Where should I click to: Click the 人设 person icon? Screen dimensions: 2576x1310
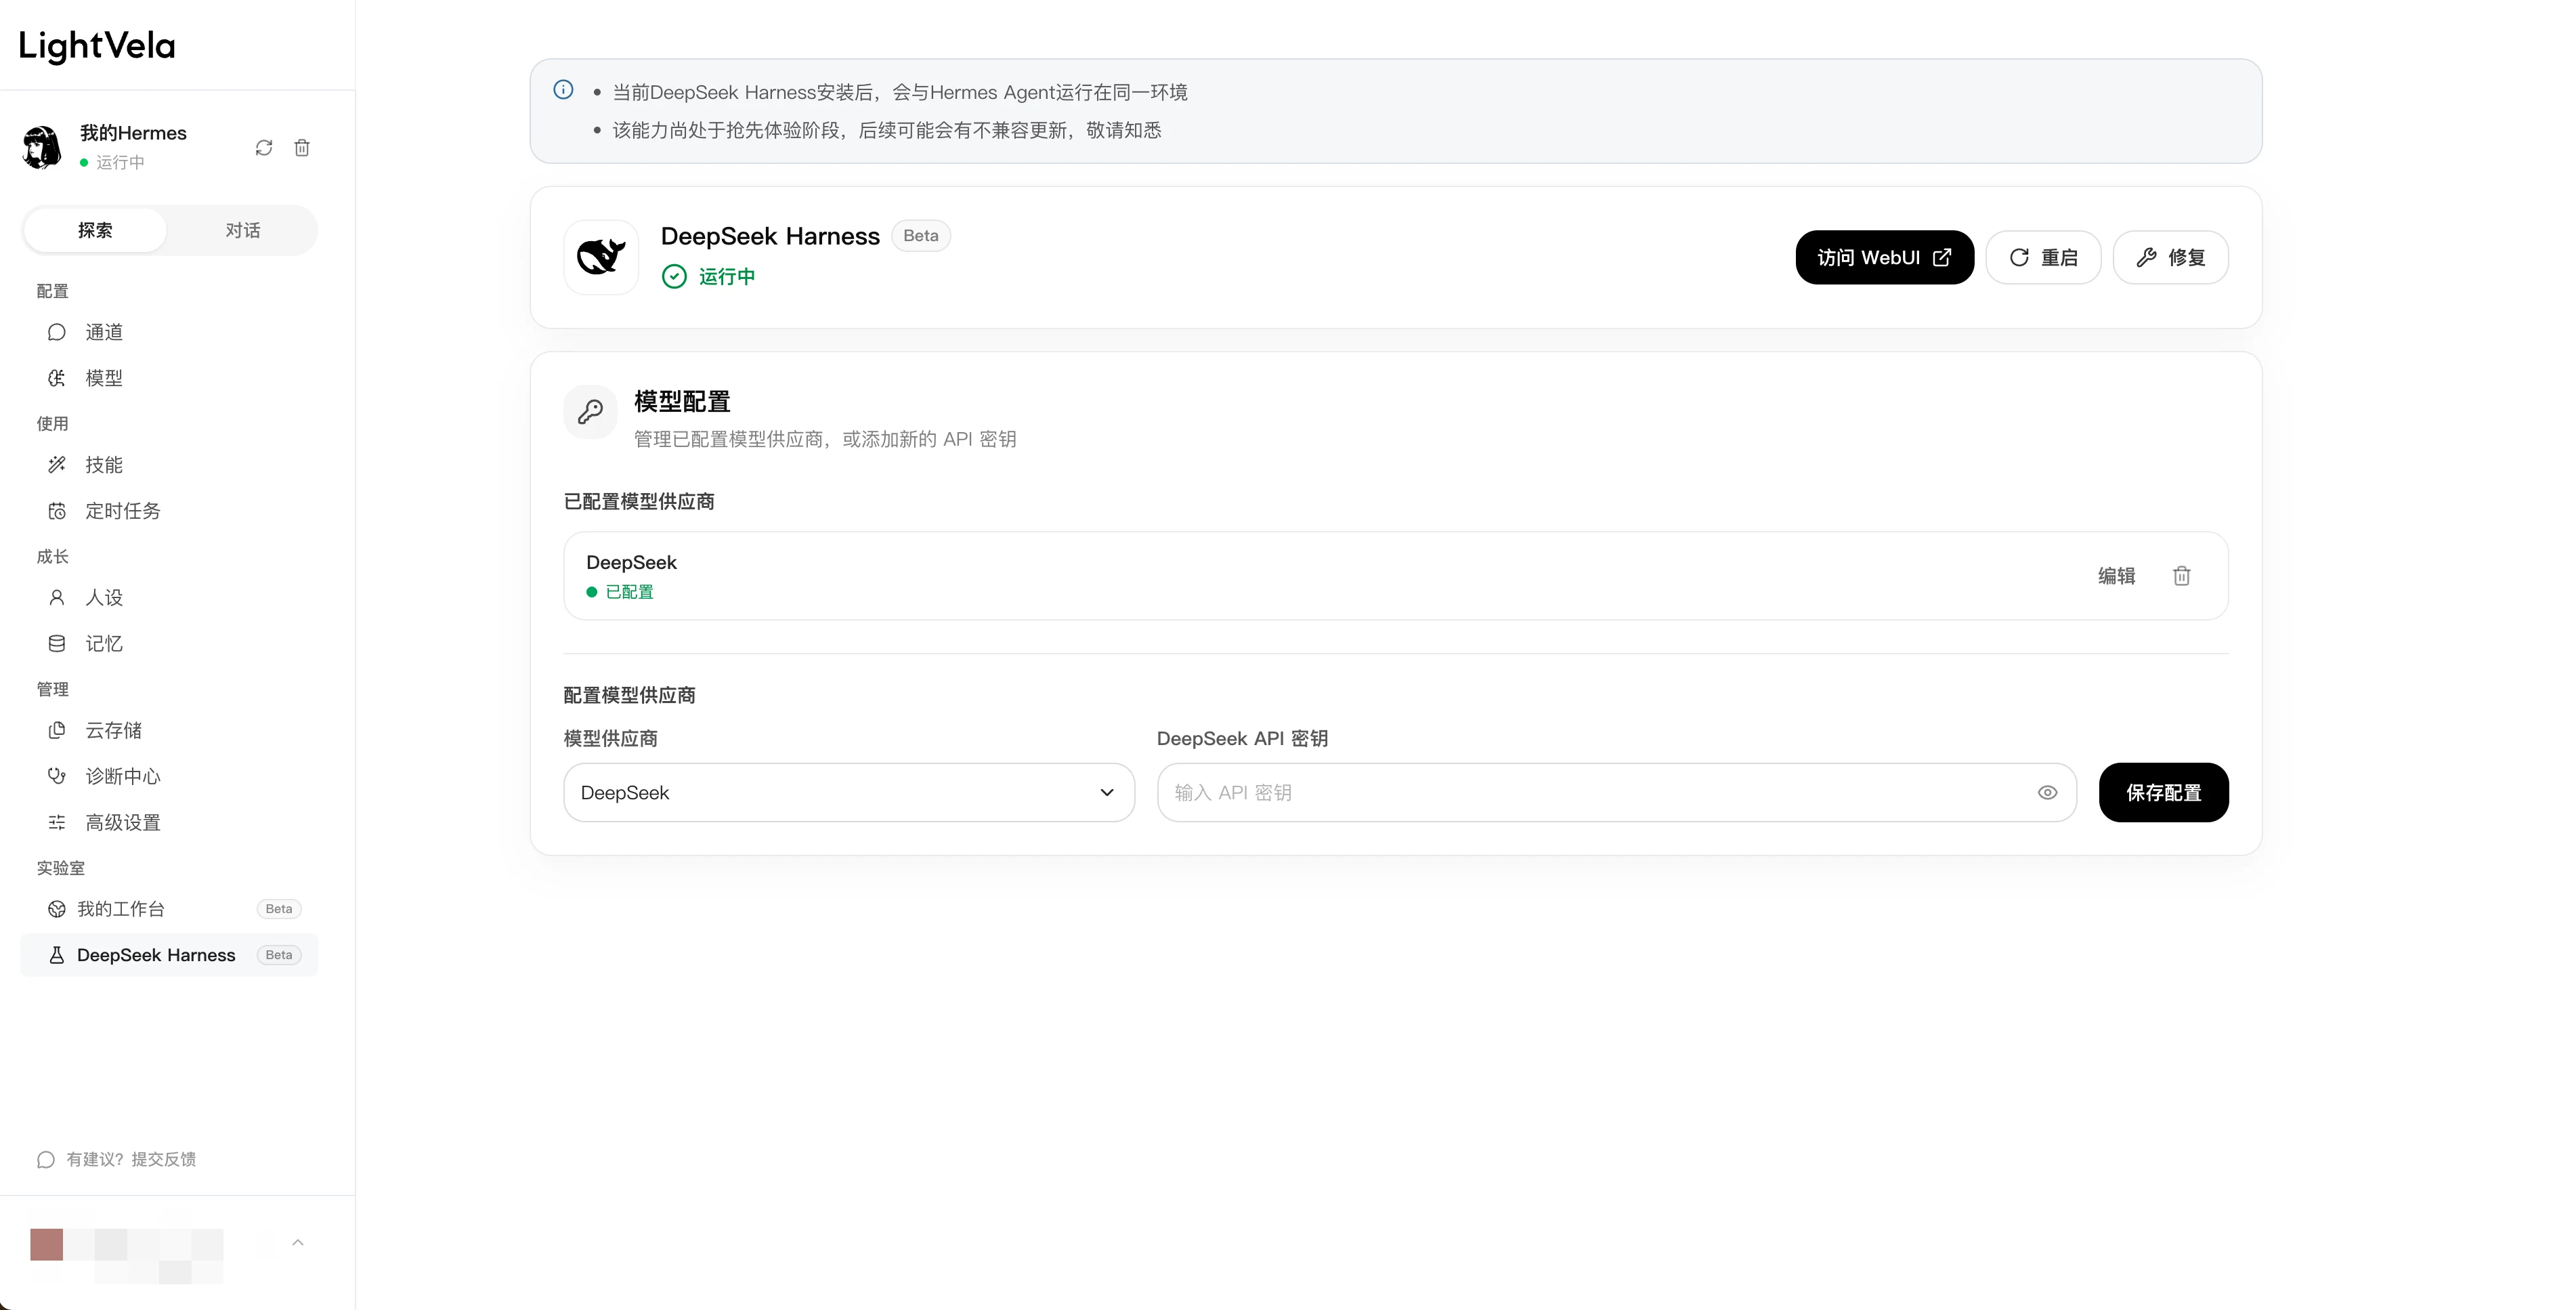[x=57, y=598]
